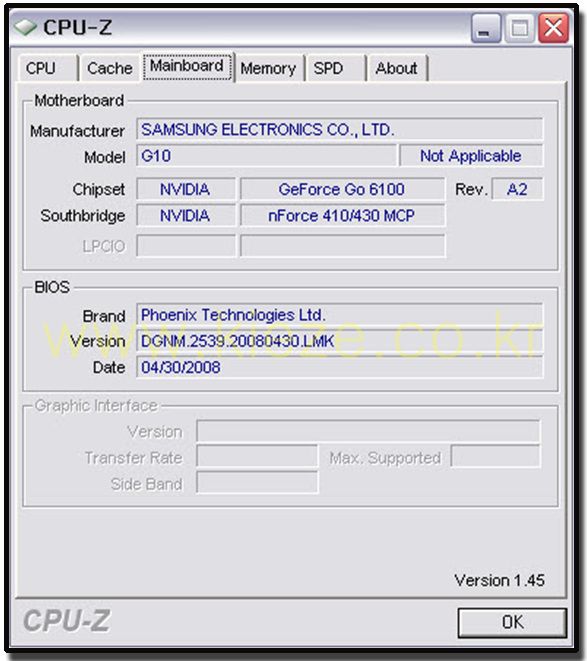Click the Rev. field showing A2
Image resolution: width=587 pixels, height=661 pixels.
click(x=517, y=189)
